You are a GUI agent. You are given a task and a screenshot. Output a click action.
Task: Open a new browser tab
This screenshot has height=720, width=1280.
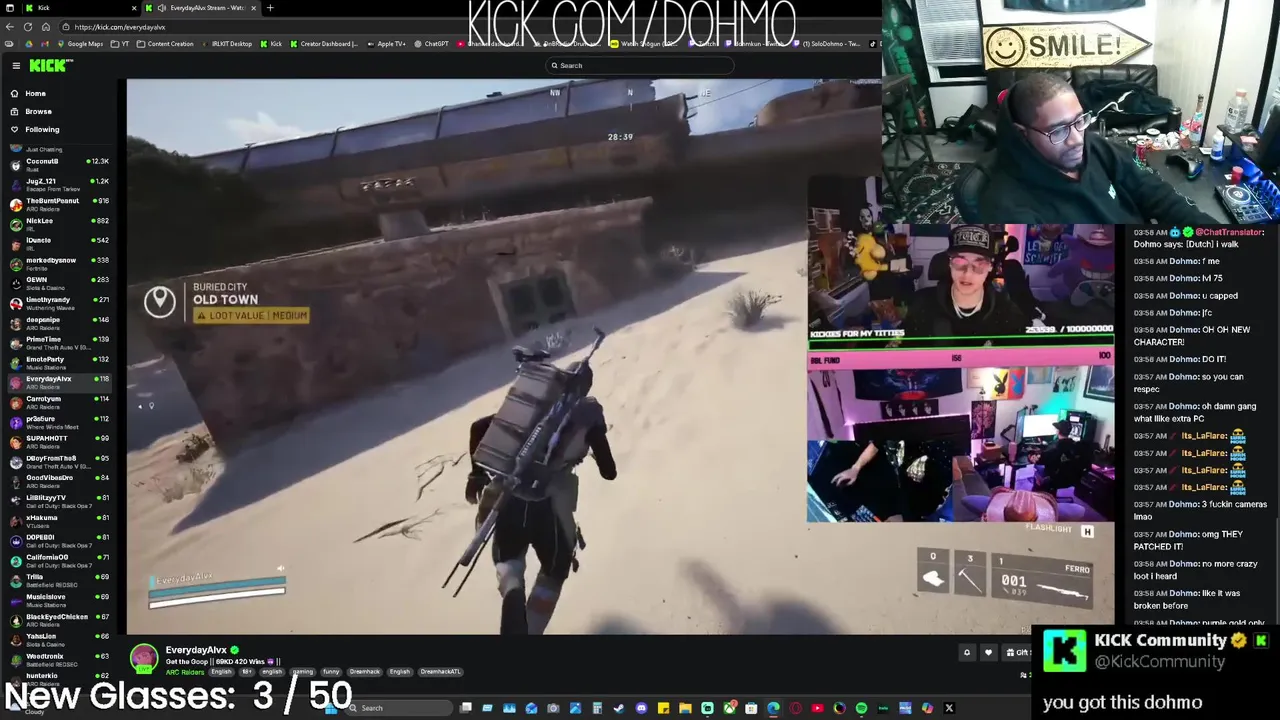pos(270,8)
